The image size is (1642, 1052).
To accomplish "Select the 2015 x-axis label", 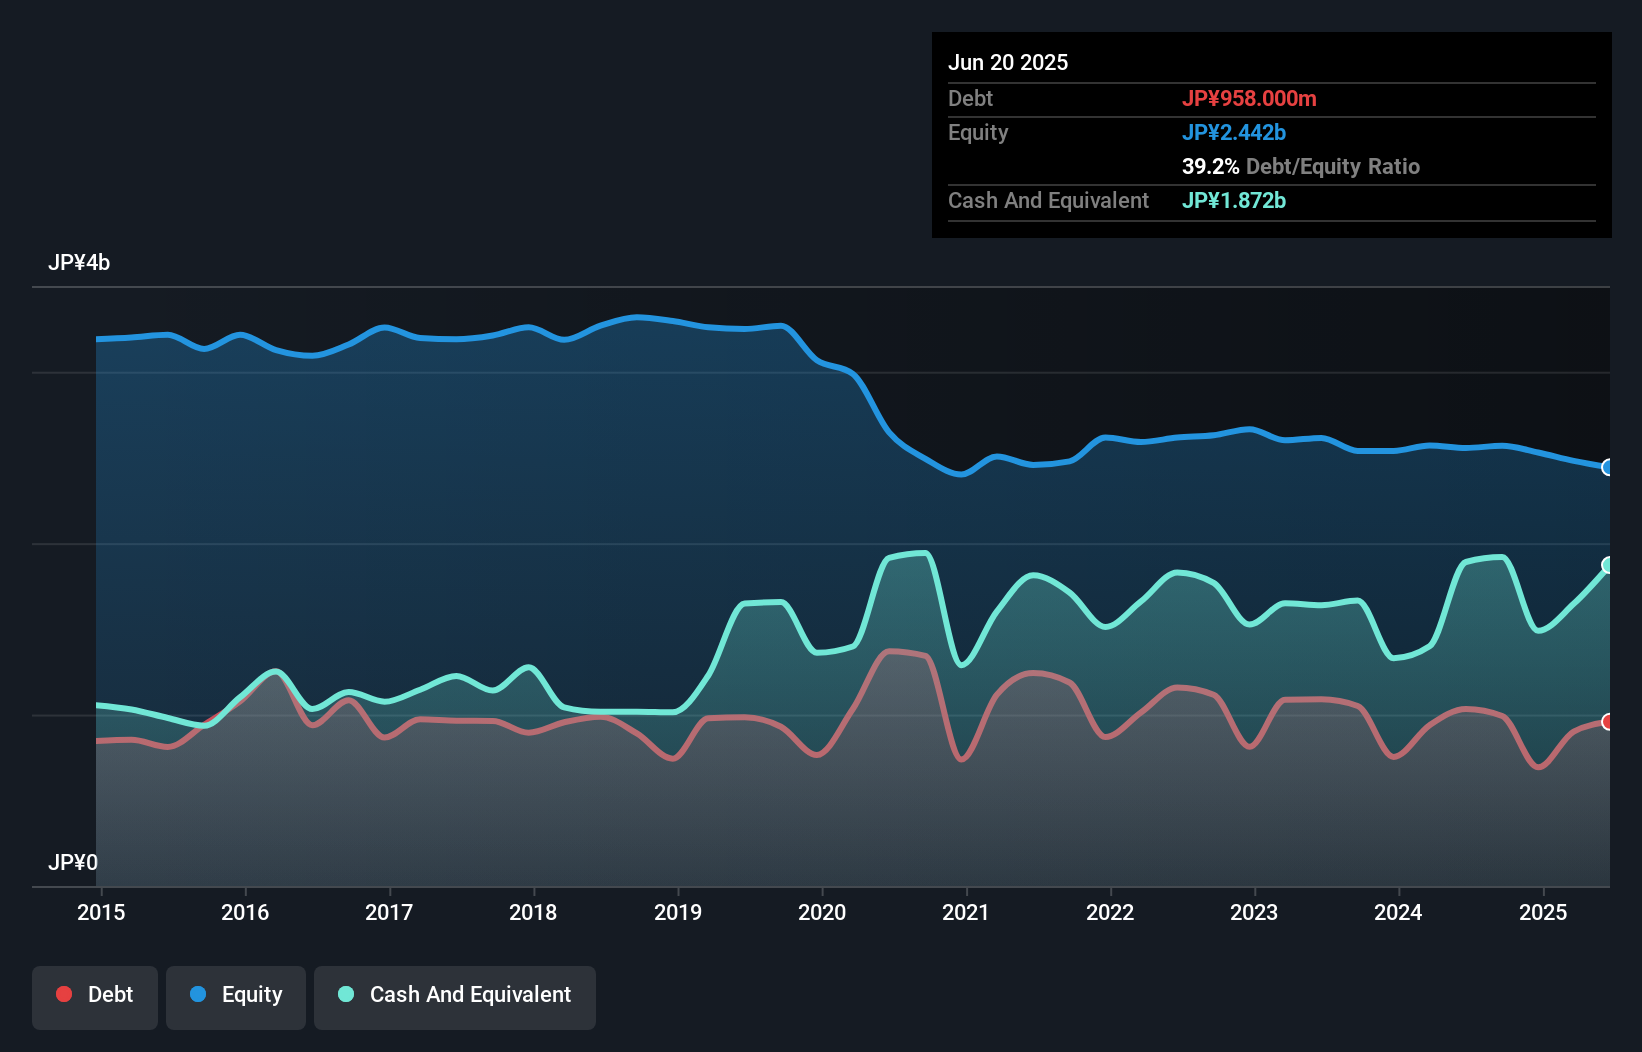I will point(101,912).
